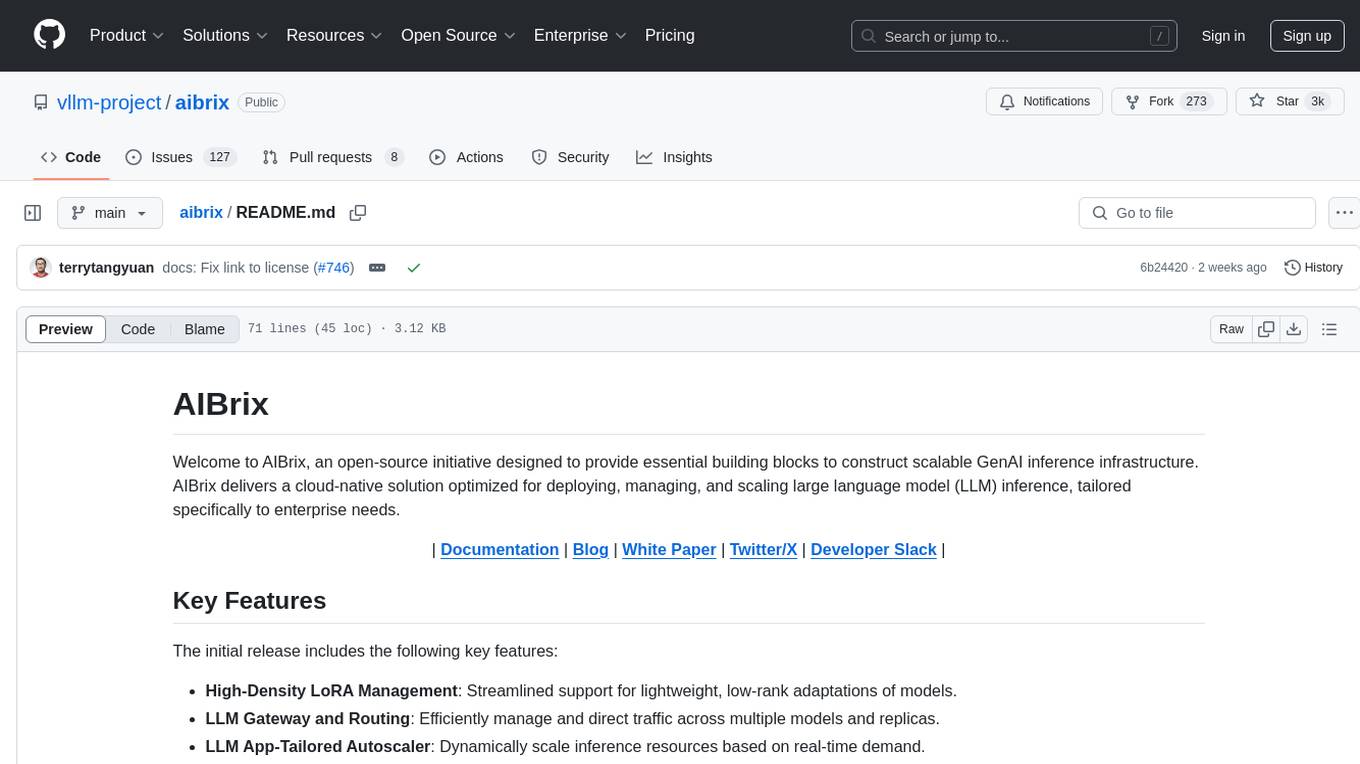The image size is (1360, 764).
Task: Select the Code view
Action: [138, 329]
